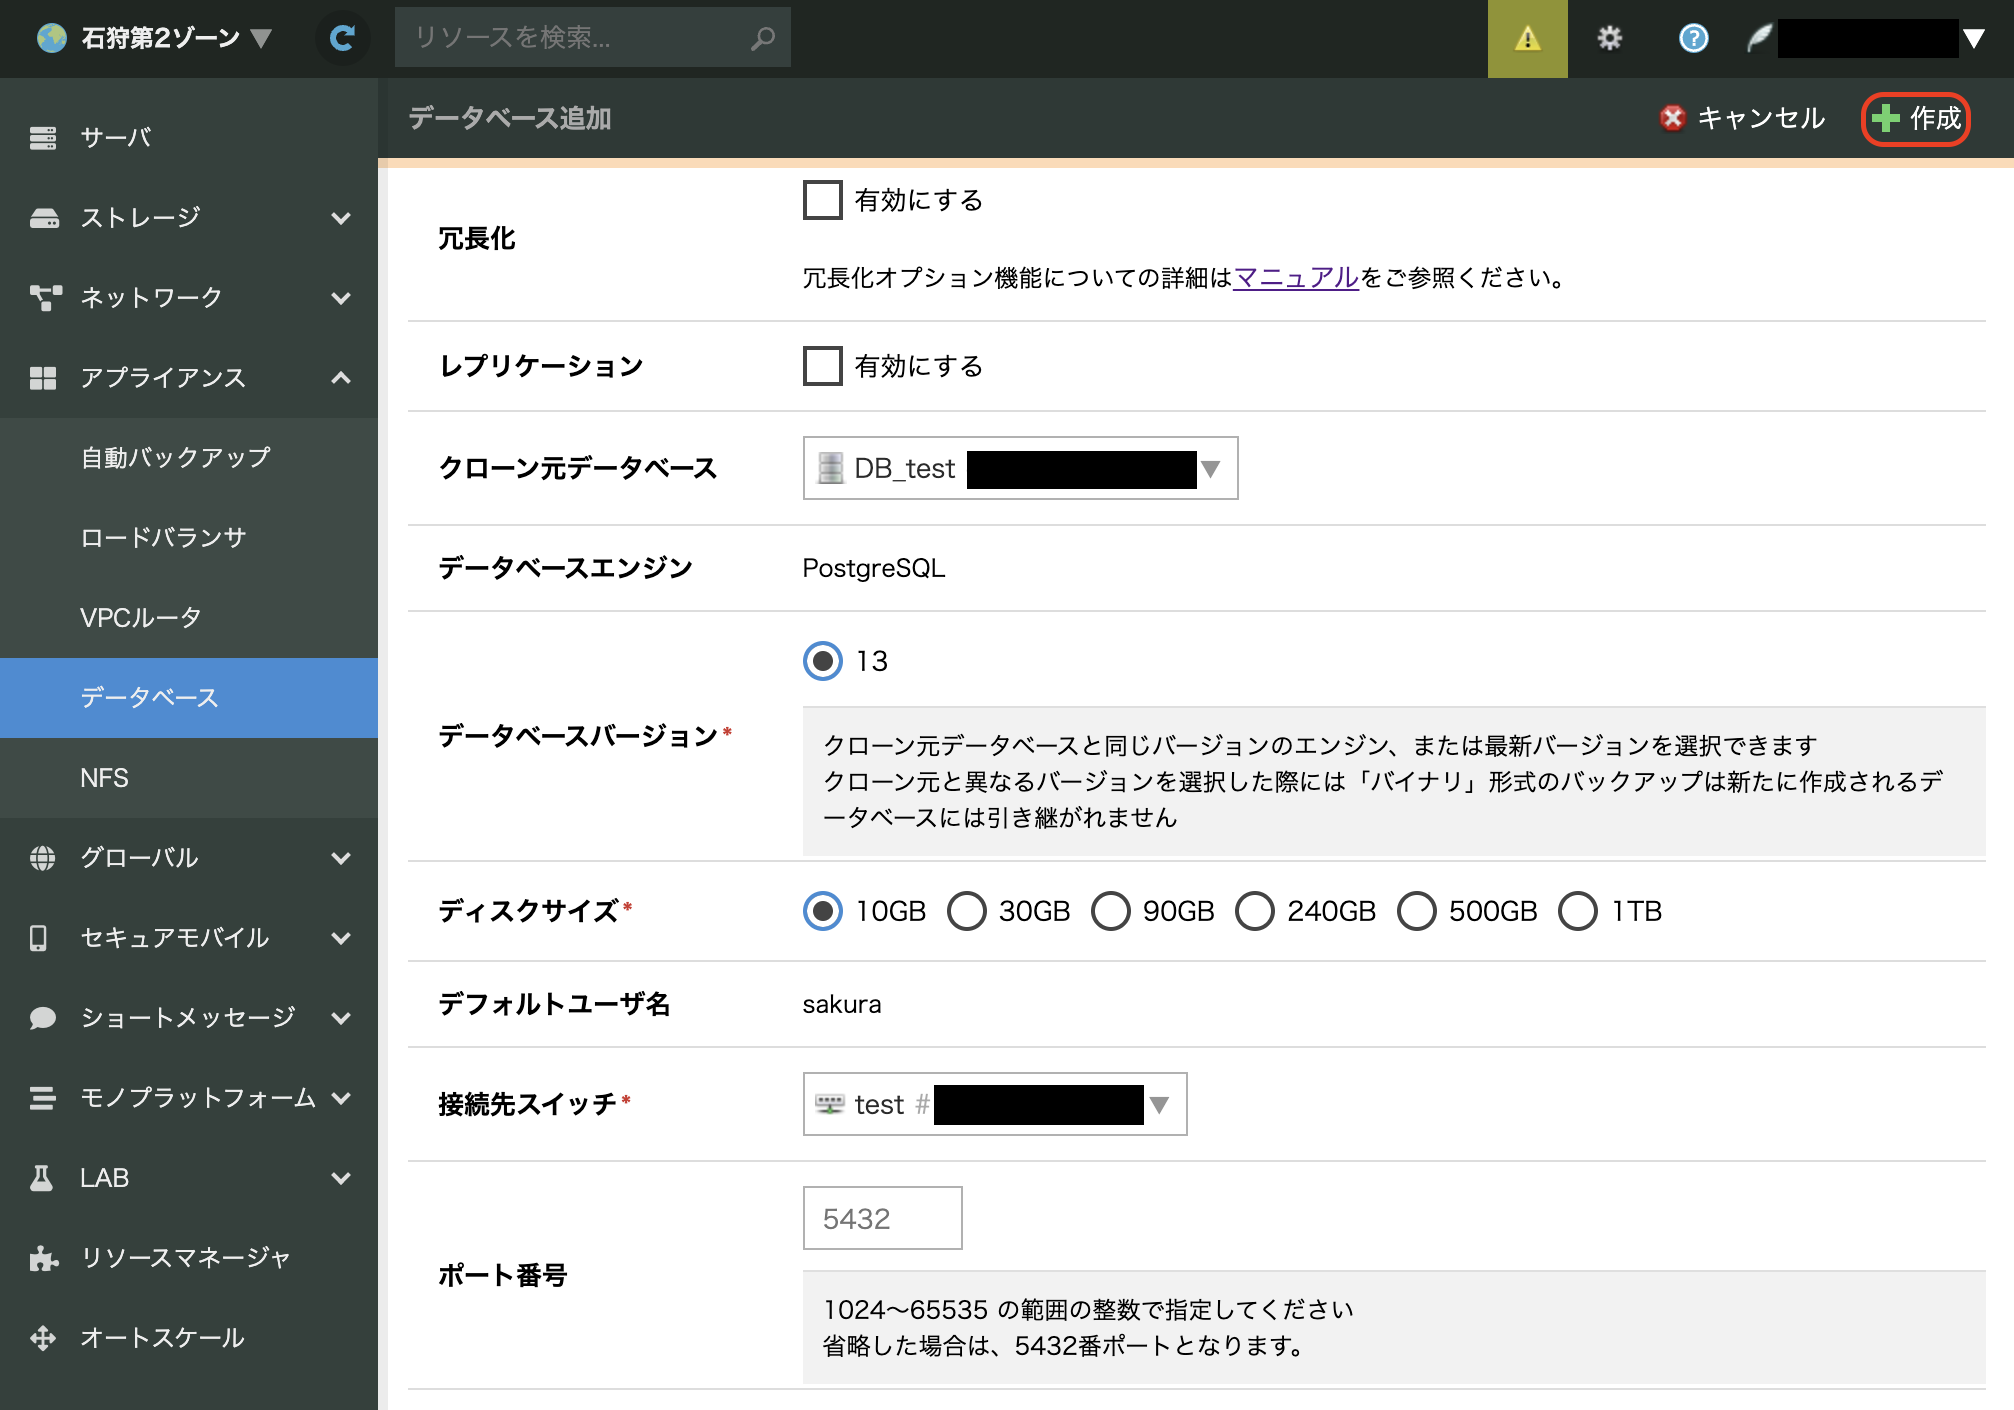Open the search resources magnifier icon

(762, 37)
